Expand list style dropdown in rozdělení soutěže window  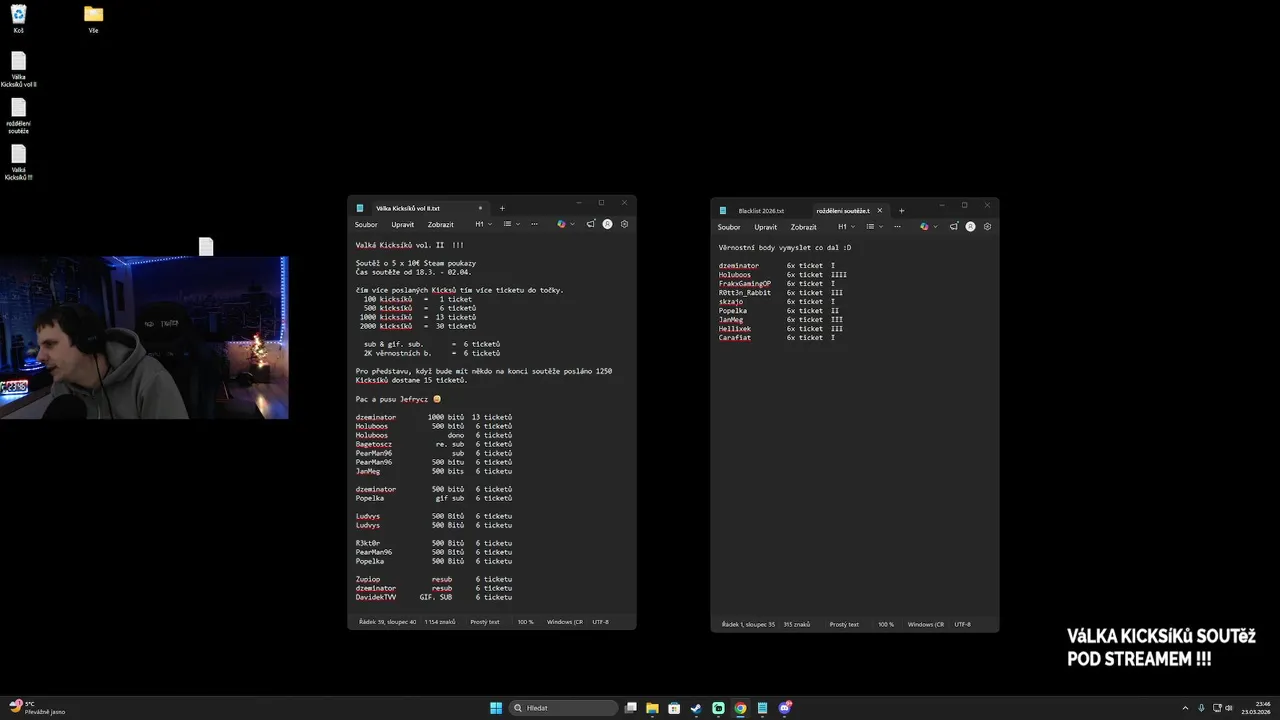874,226
